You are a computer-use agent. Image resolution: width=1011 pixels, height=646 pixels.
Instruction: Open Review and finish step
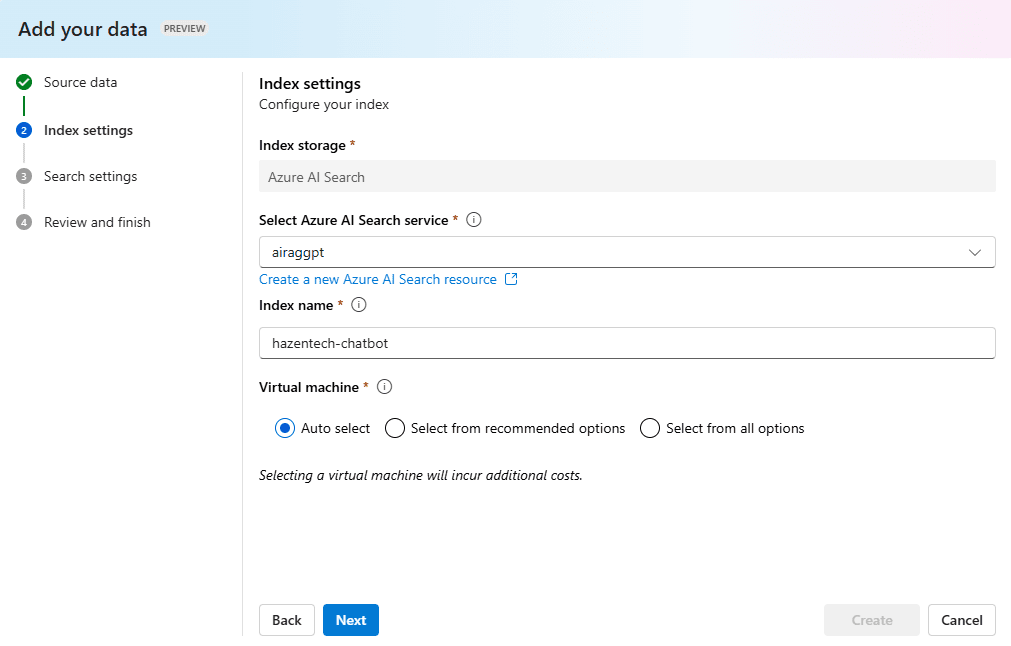[x=97, y=222]
